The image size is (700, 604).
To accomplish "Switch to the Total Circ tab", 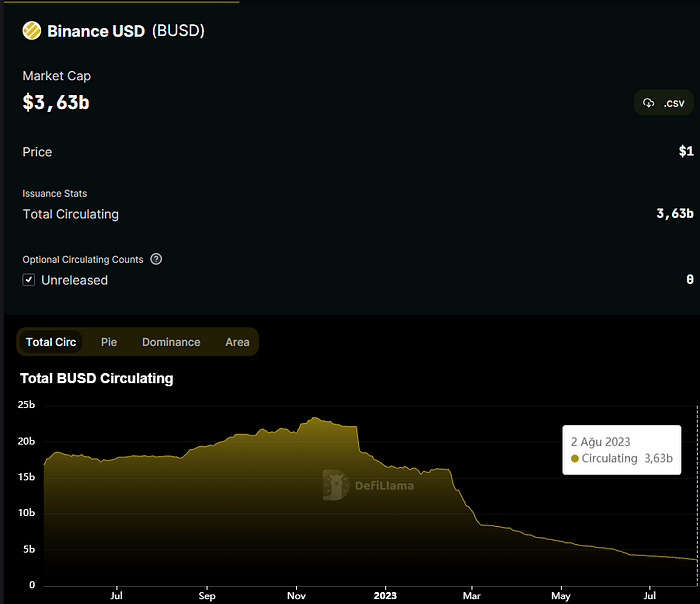I will (x=51, y=342).
